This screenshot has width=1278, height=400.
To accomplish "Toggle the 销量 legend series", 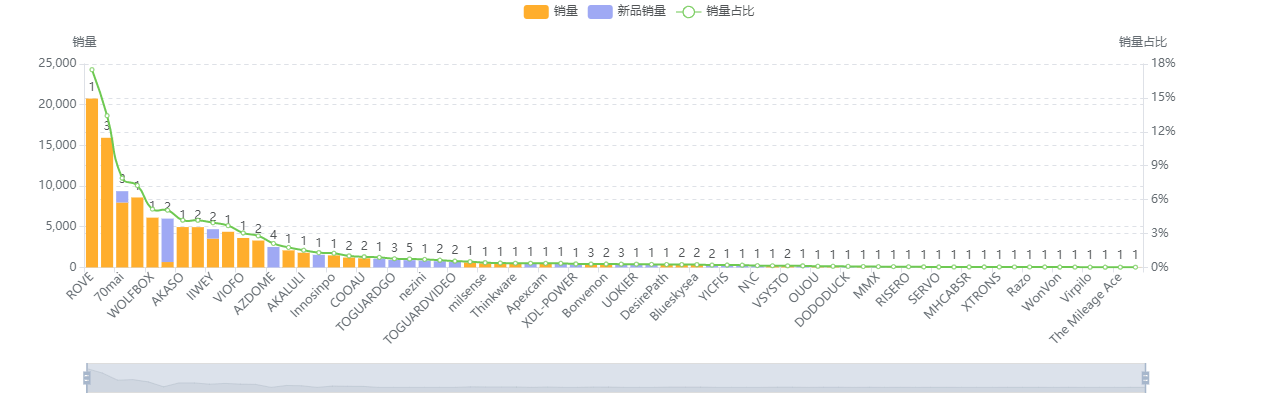I will (x=565, y=11).
